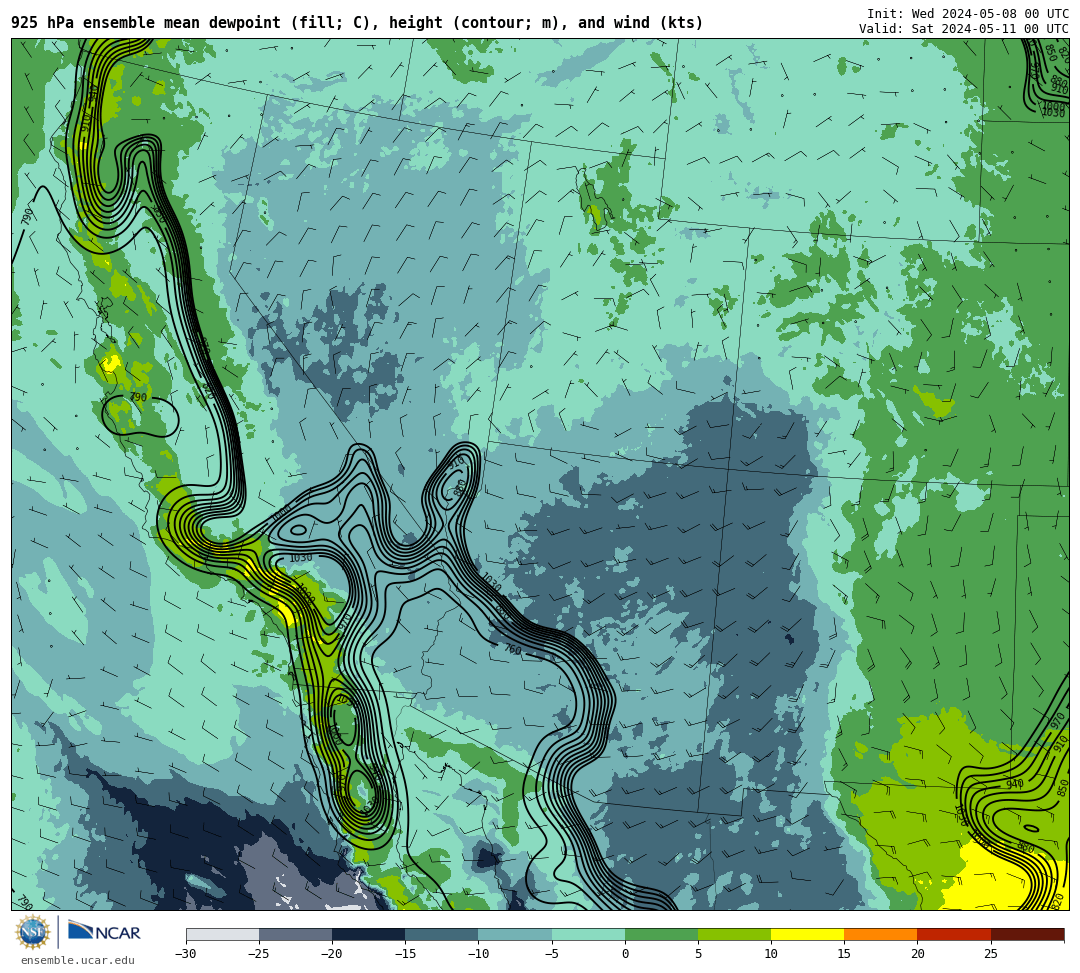1080x973 pixels.
Task: Click the colorbar tick label 25
Action: point(990,954)
